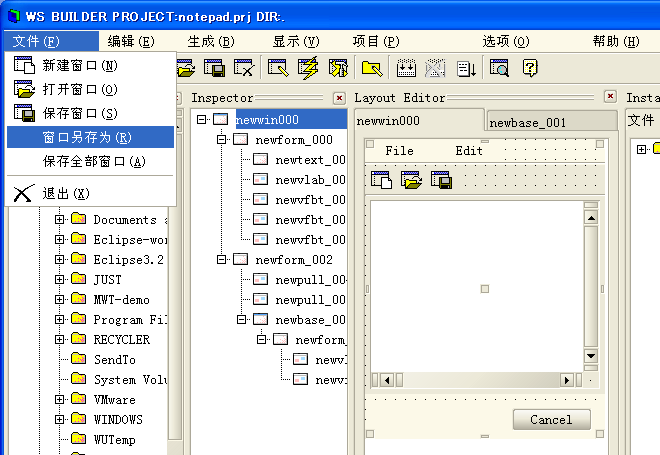Screen dimensions: 660x455
Task: Click the new window icon in Layout Editor toolbar
Action: point(381,180)
